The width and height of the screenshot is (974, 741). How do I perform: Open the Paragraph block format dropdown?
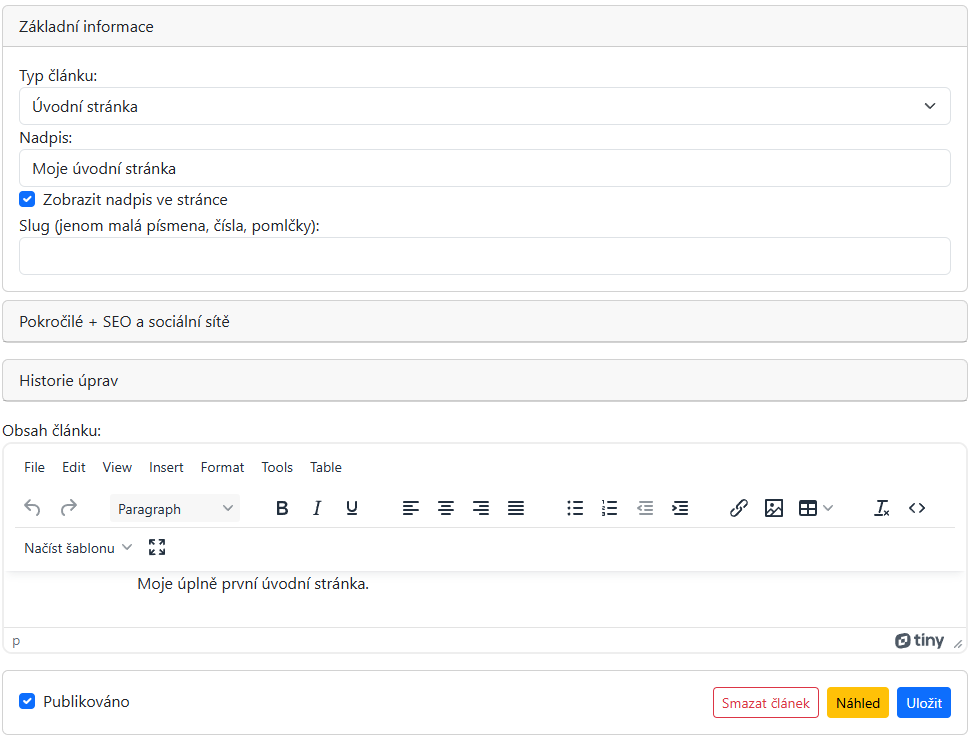tap(175, 509)
